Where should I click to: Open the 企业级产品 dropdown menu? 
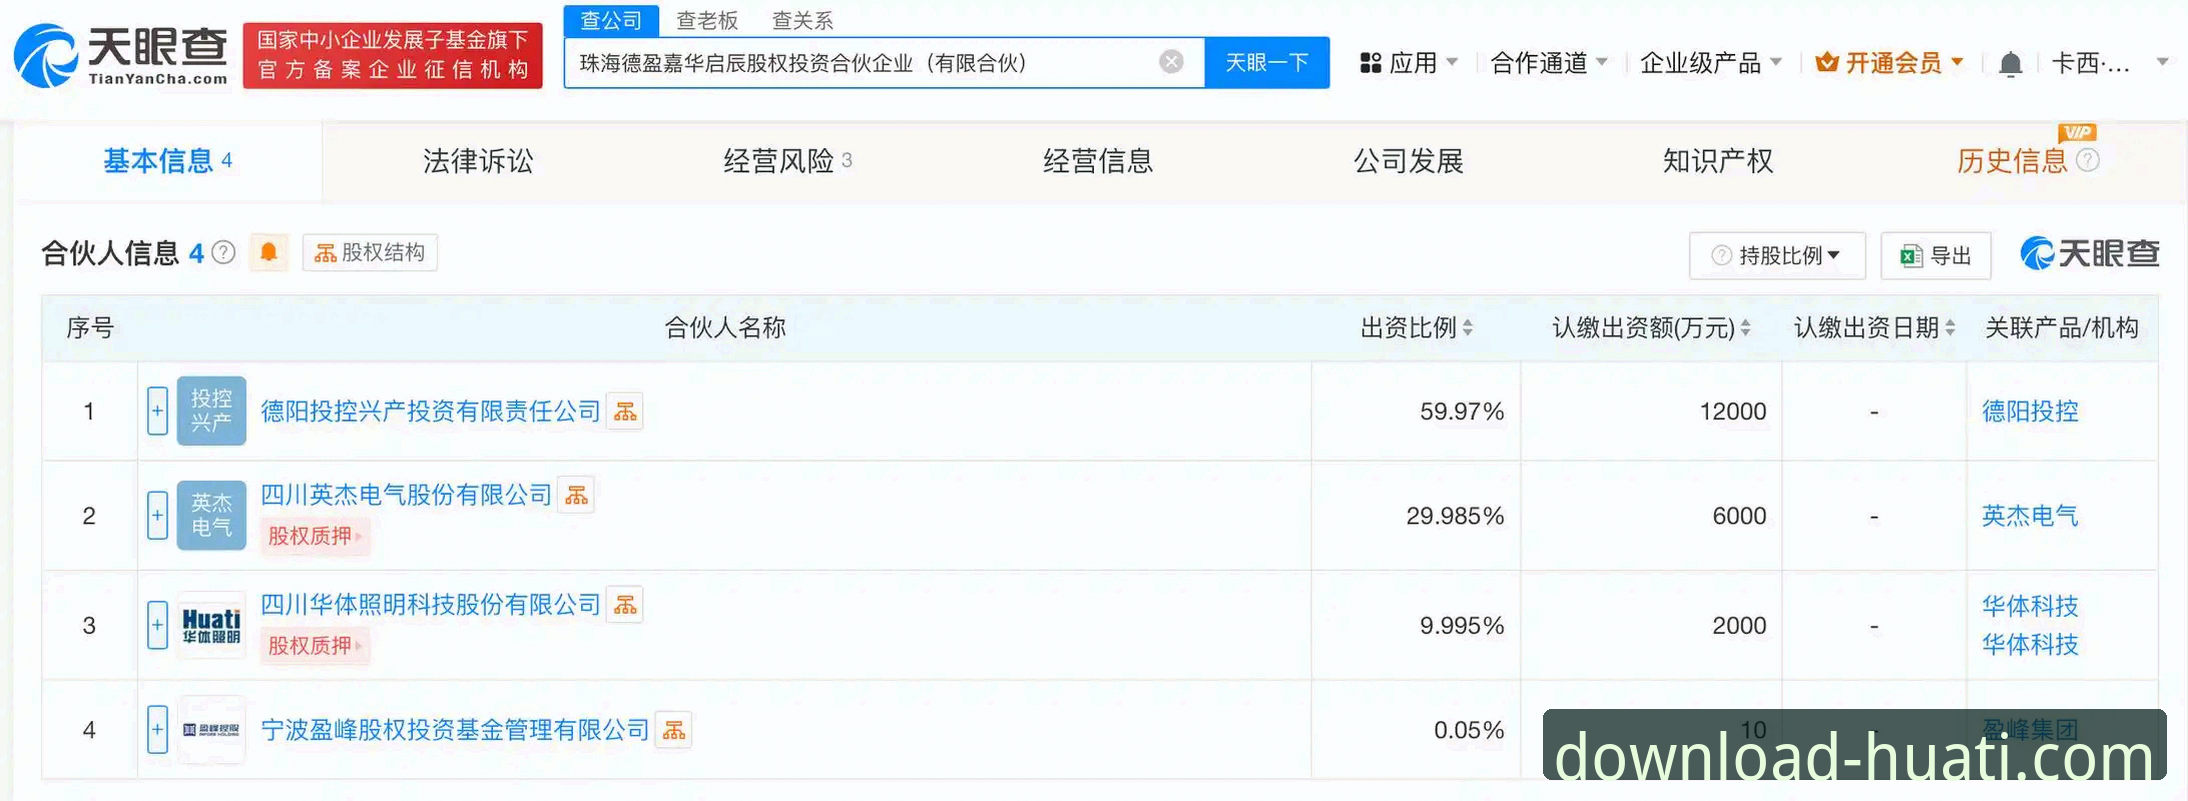tap(1711, 63)
